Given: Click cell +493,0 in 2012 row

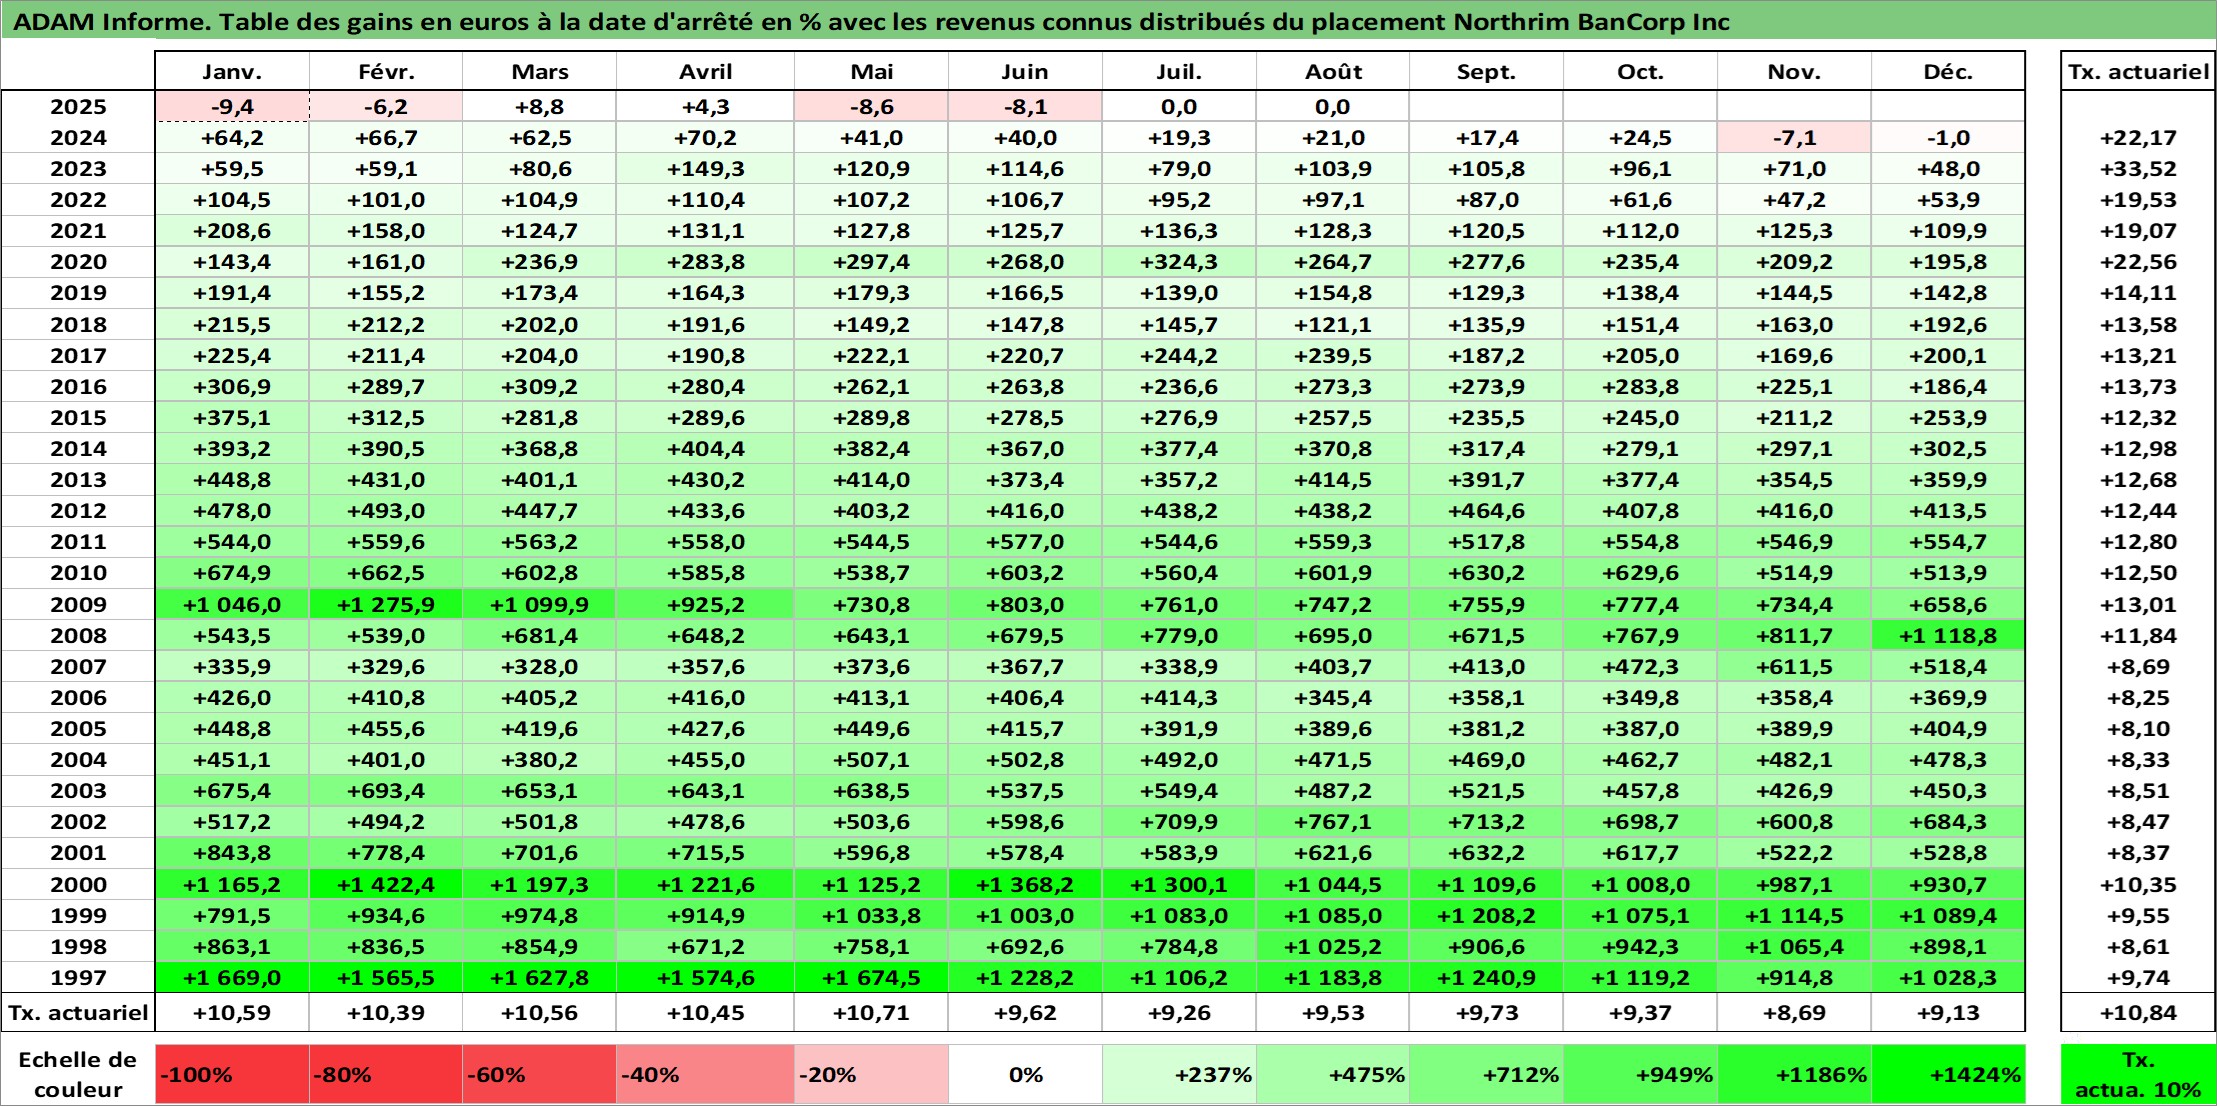Looking at the screenshot, I should click(386, 511).
